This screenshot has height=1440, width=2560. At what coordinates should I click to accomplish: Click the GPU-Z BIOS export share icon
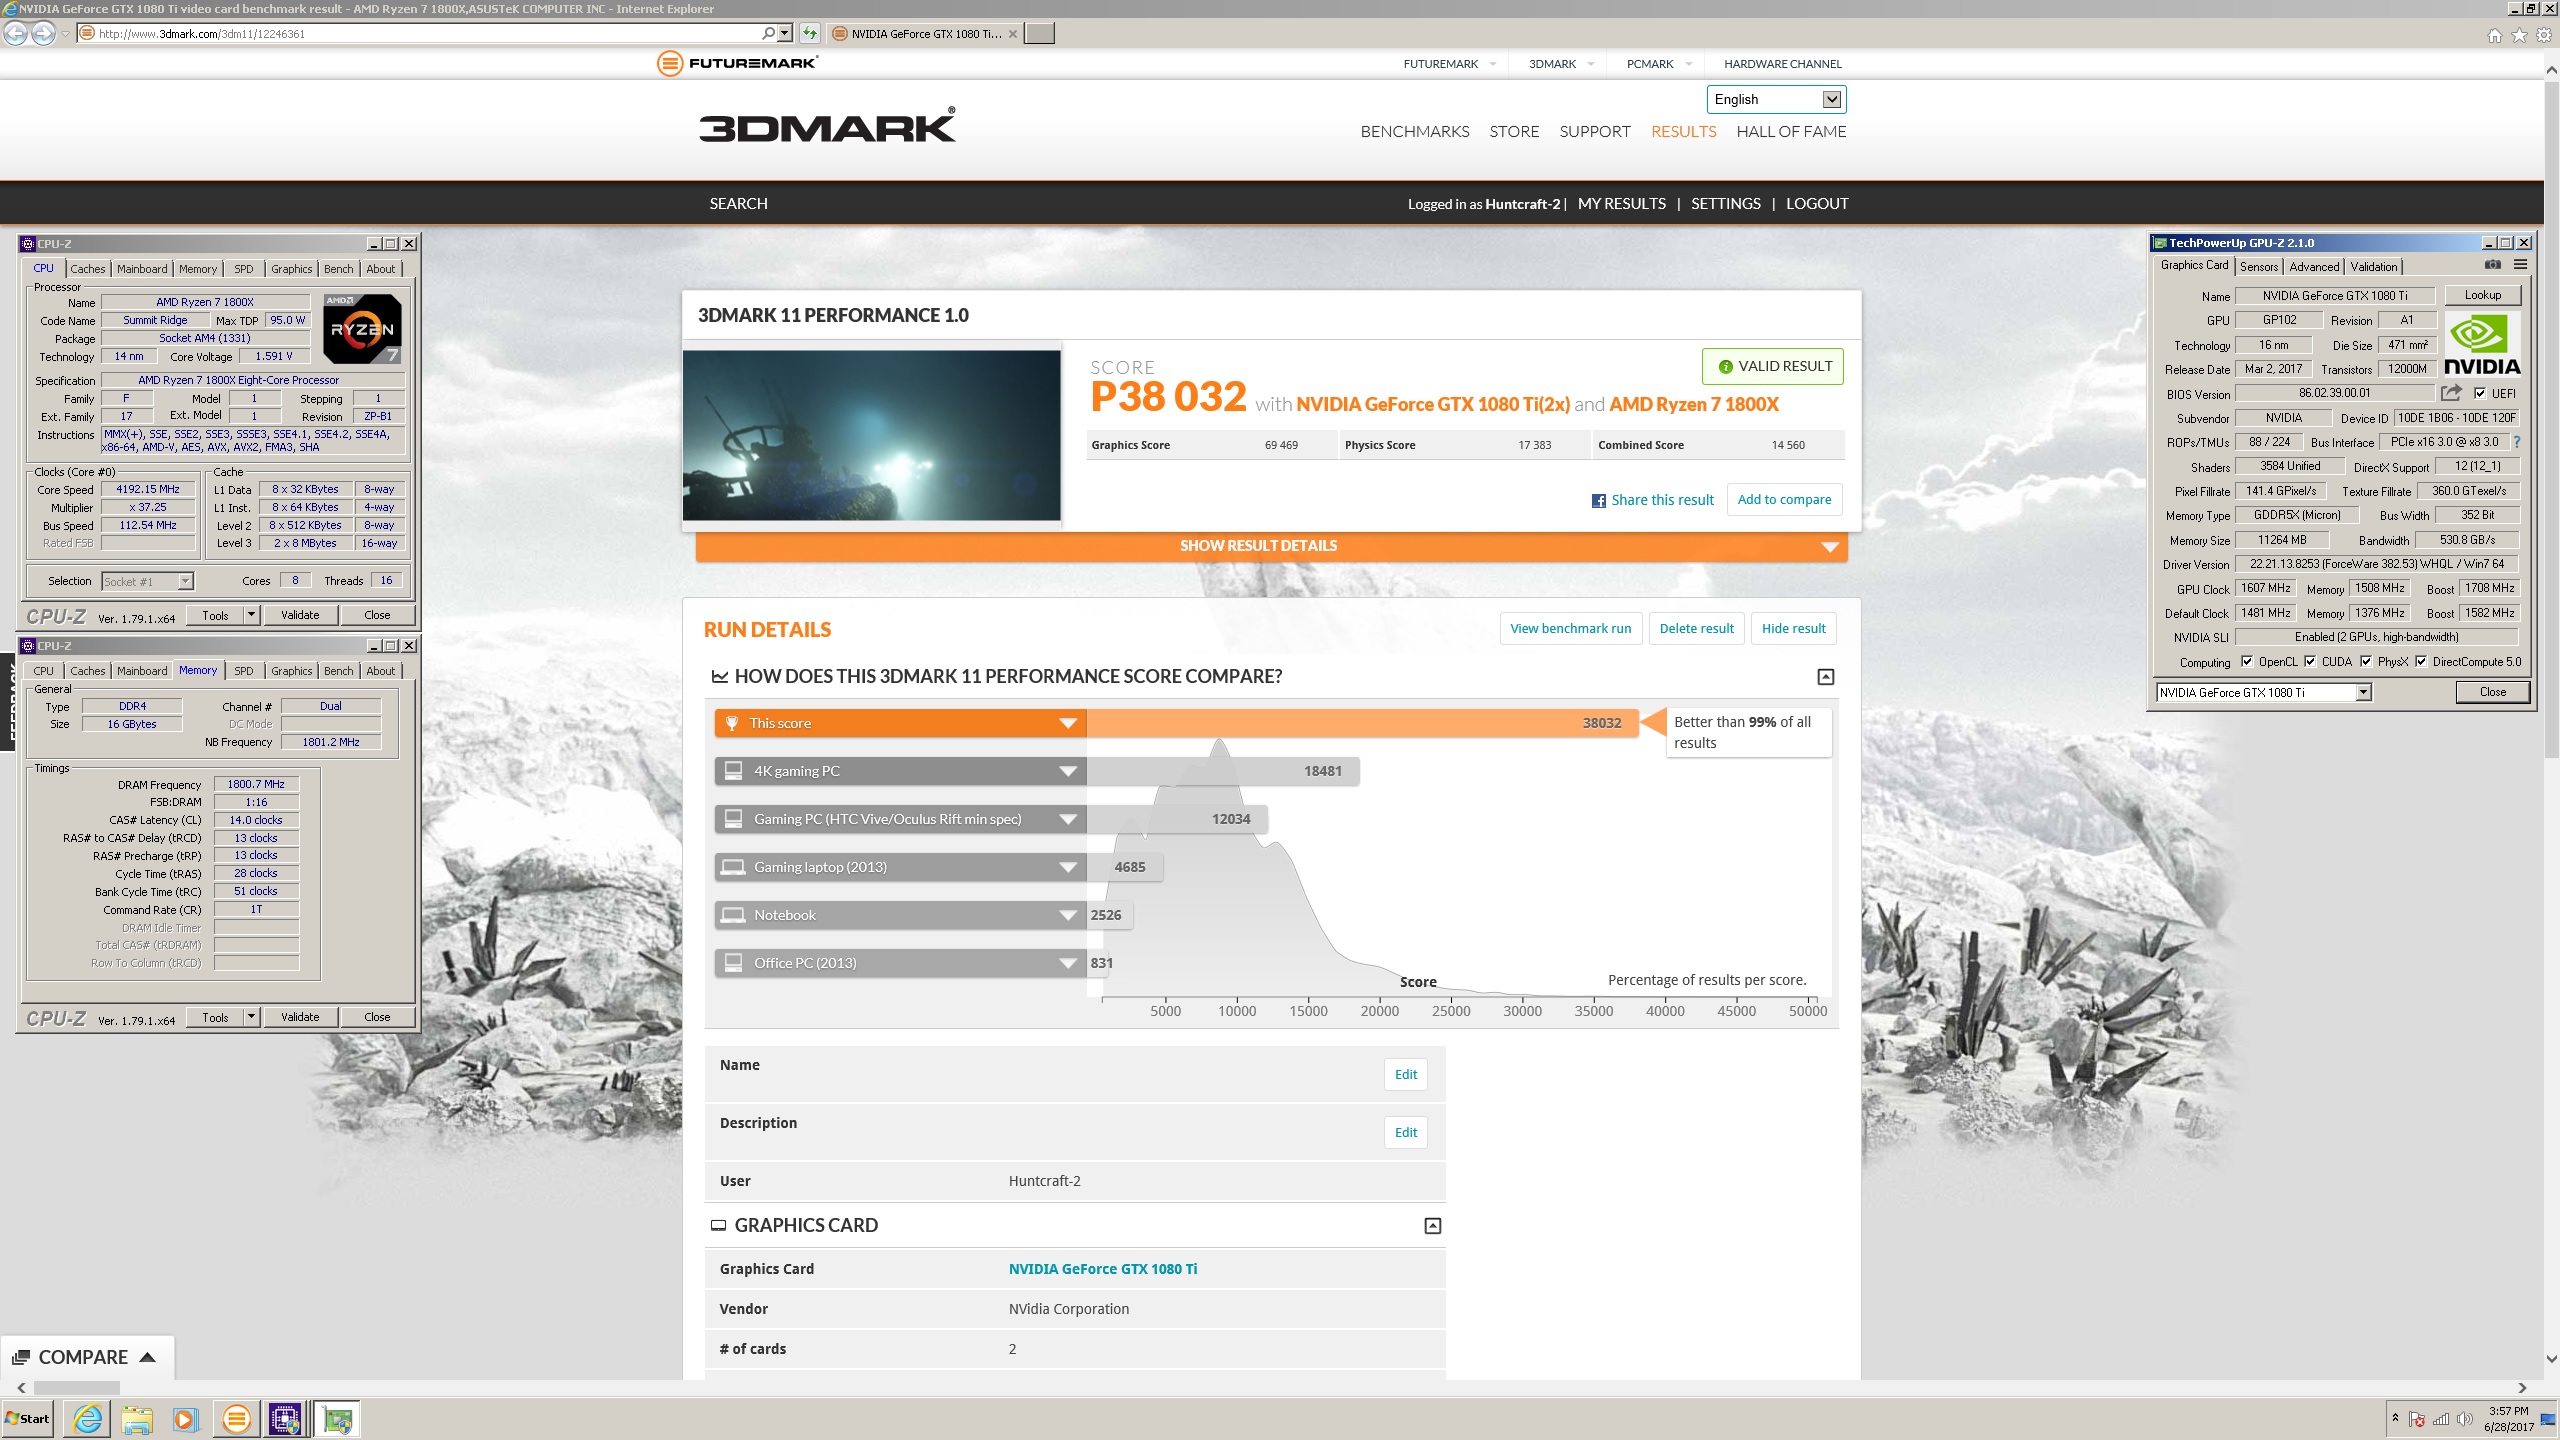(x=2451, y=393)
